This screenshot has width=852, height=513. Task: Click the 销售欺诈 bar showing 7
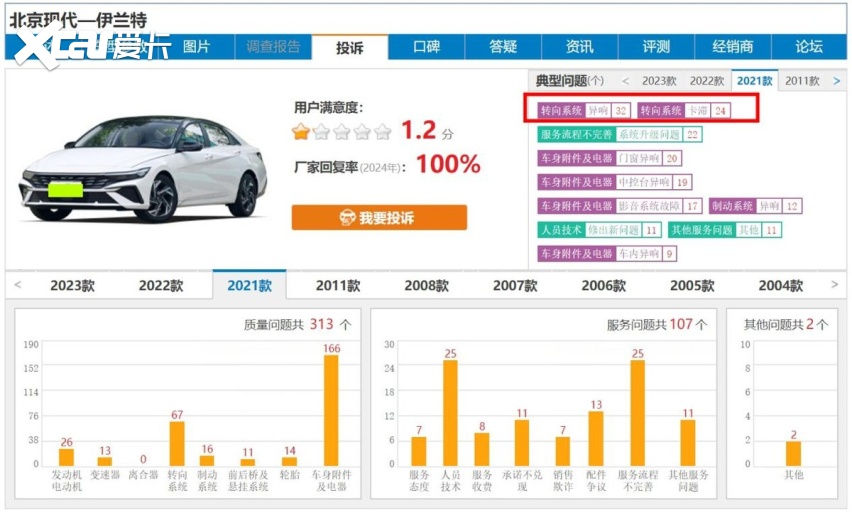[x=563, y=451]
